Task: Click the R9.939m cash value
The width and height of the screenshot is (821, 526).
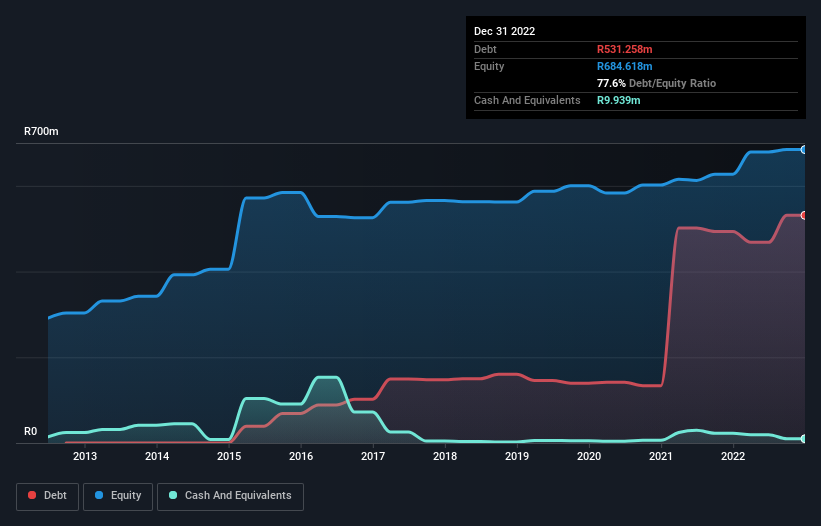Action: pyautogui.click(x=618, y=100)
